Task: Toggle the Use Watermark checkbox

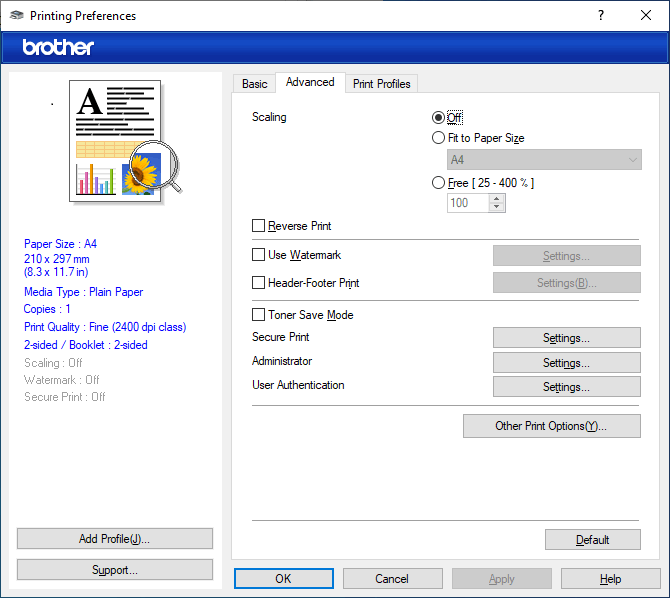Action: click(x=259, y=255)
